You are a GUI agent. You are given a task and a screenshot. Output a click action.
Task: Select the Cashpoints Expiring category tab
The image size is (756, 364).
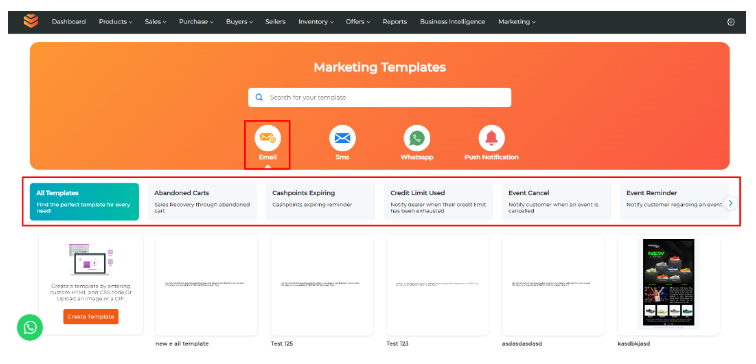point(320,202)
